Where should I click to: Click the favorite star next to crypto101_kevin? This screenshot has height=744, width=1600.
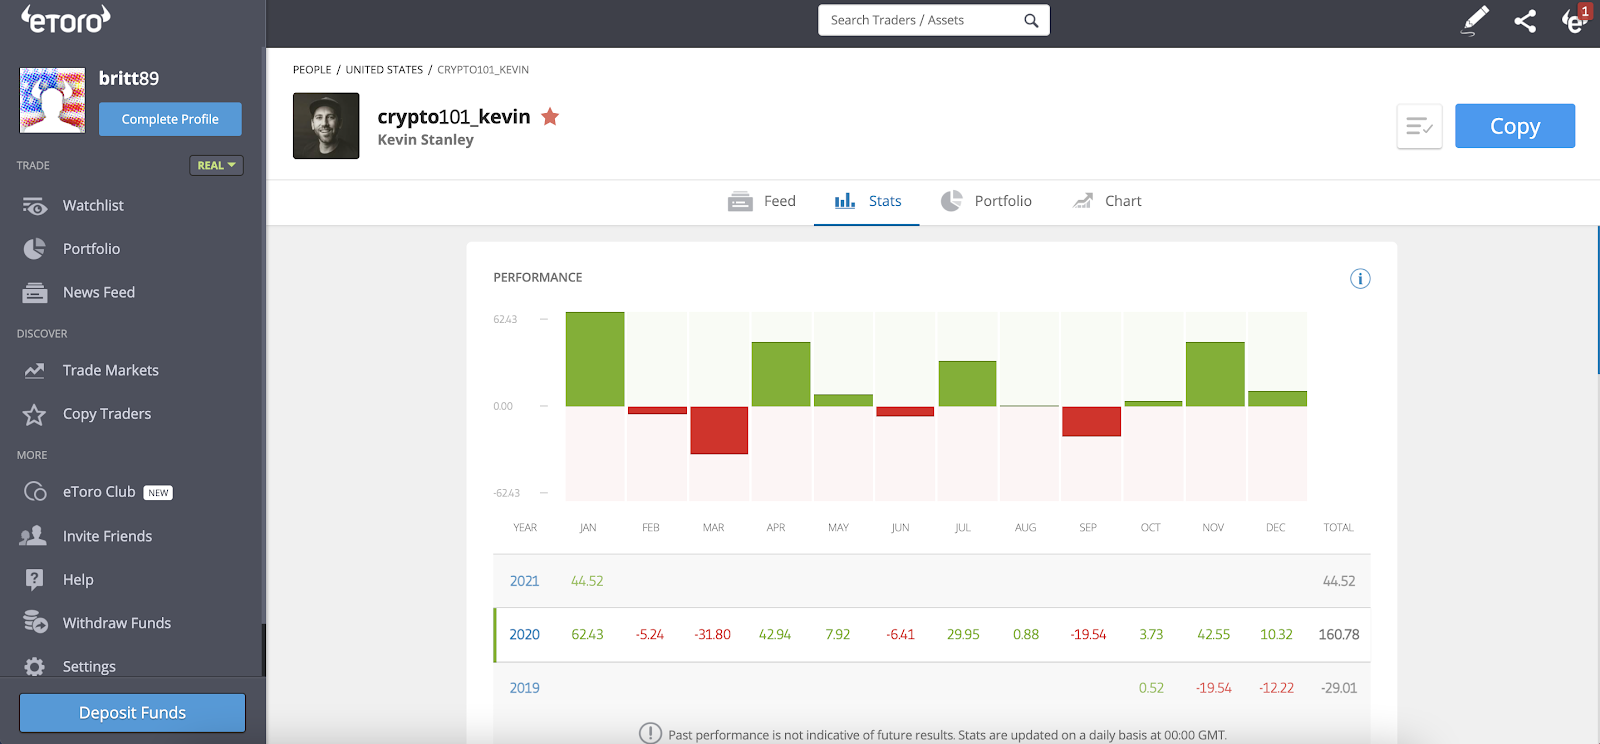point(550,117)
